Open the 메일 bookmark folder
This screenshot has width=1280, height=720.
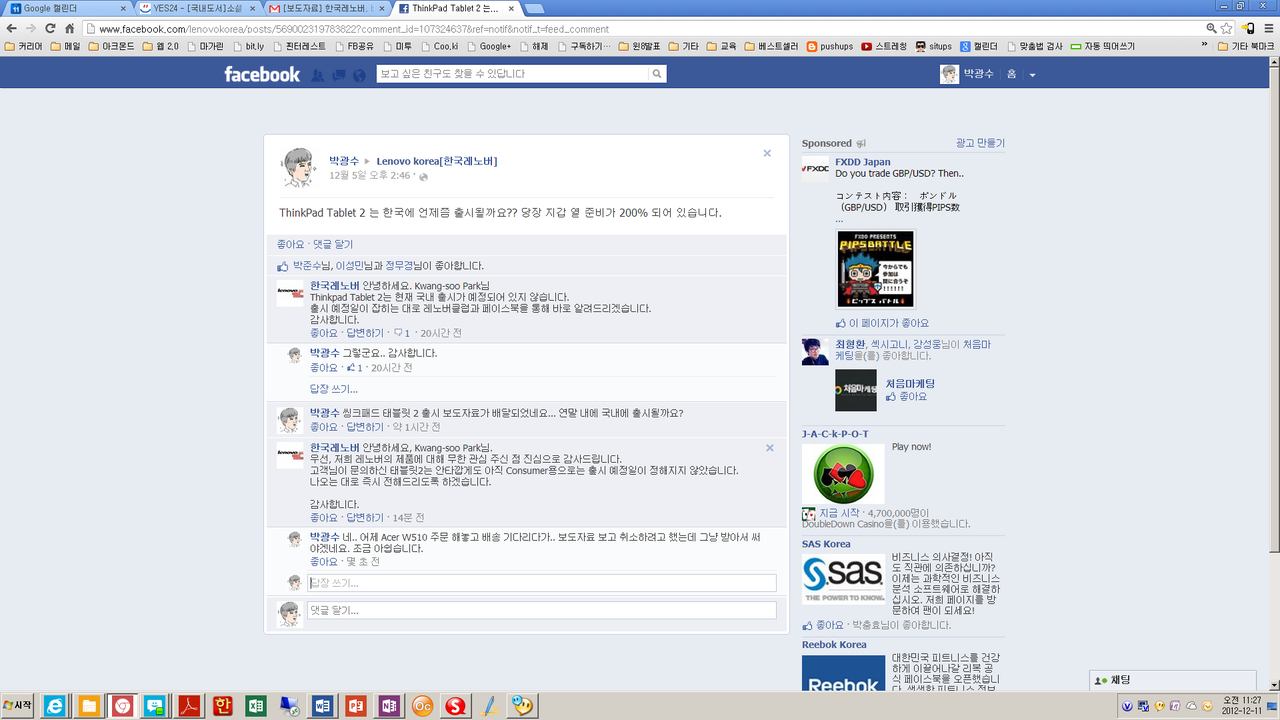coord(65,46)
